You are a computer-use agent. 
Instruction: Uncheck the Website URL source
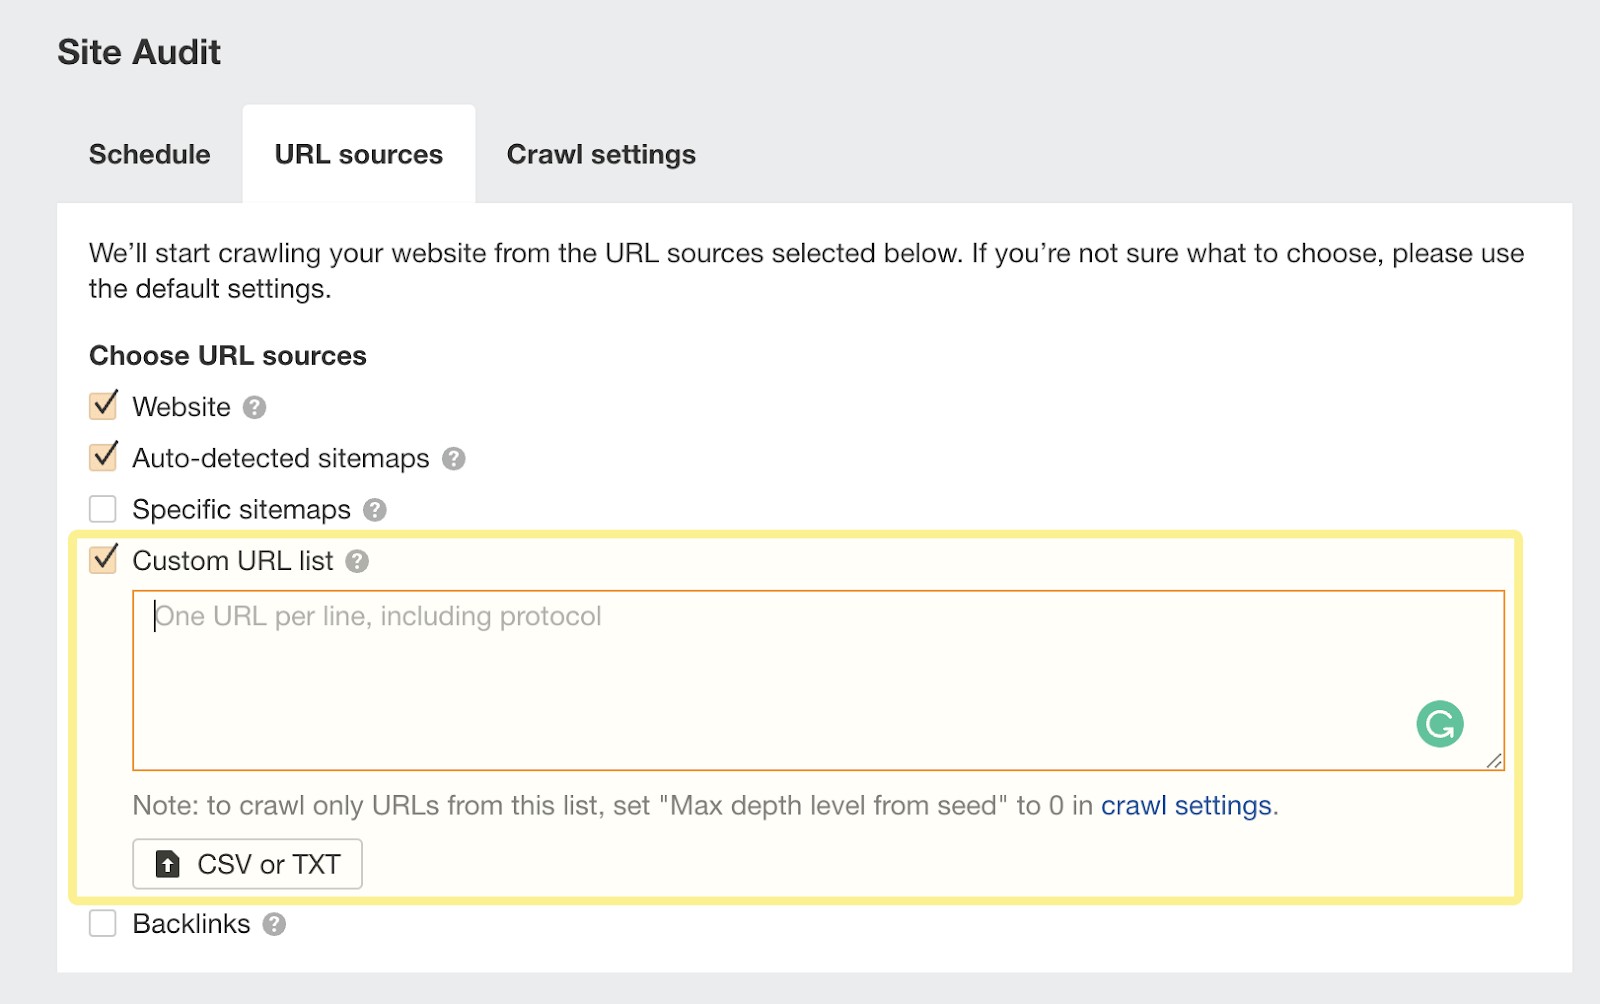(103, 406)
